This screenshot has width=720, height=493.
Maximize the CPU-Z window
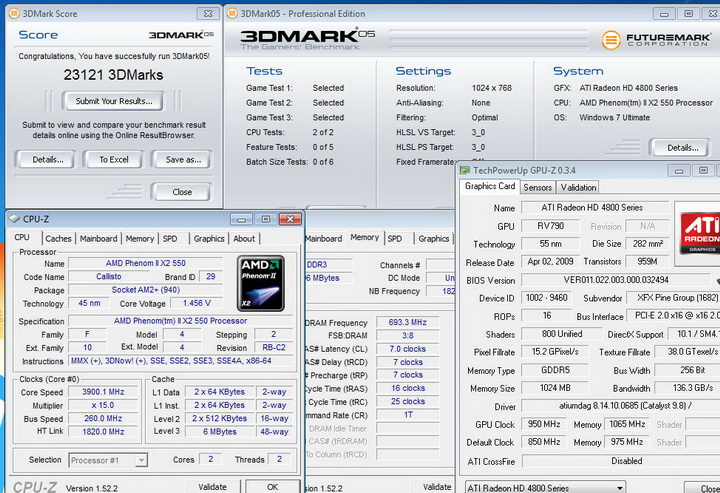pos(266,219)
